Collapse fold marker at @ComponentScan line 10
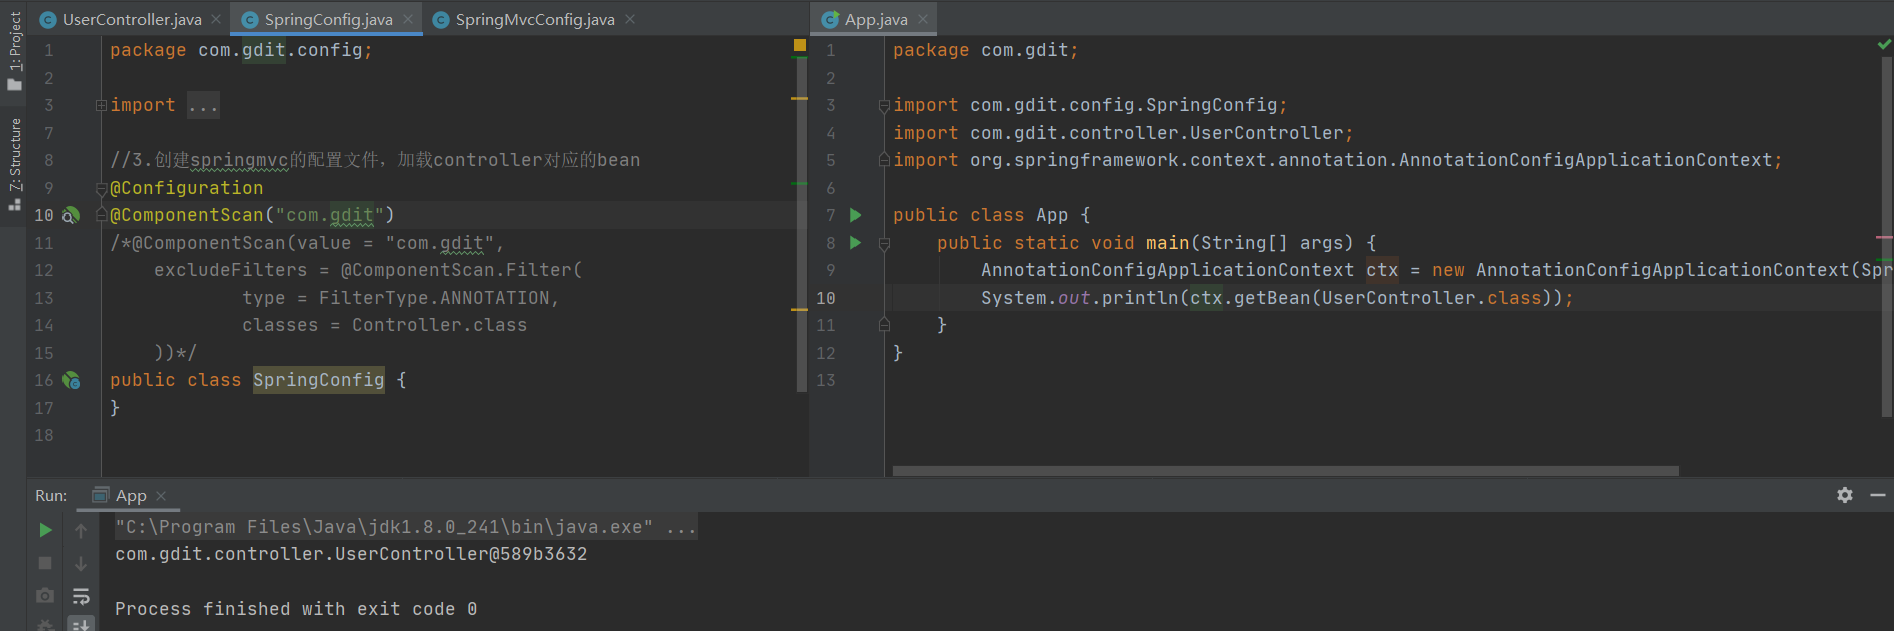 pyautogui.click(x=101, y=215)
